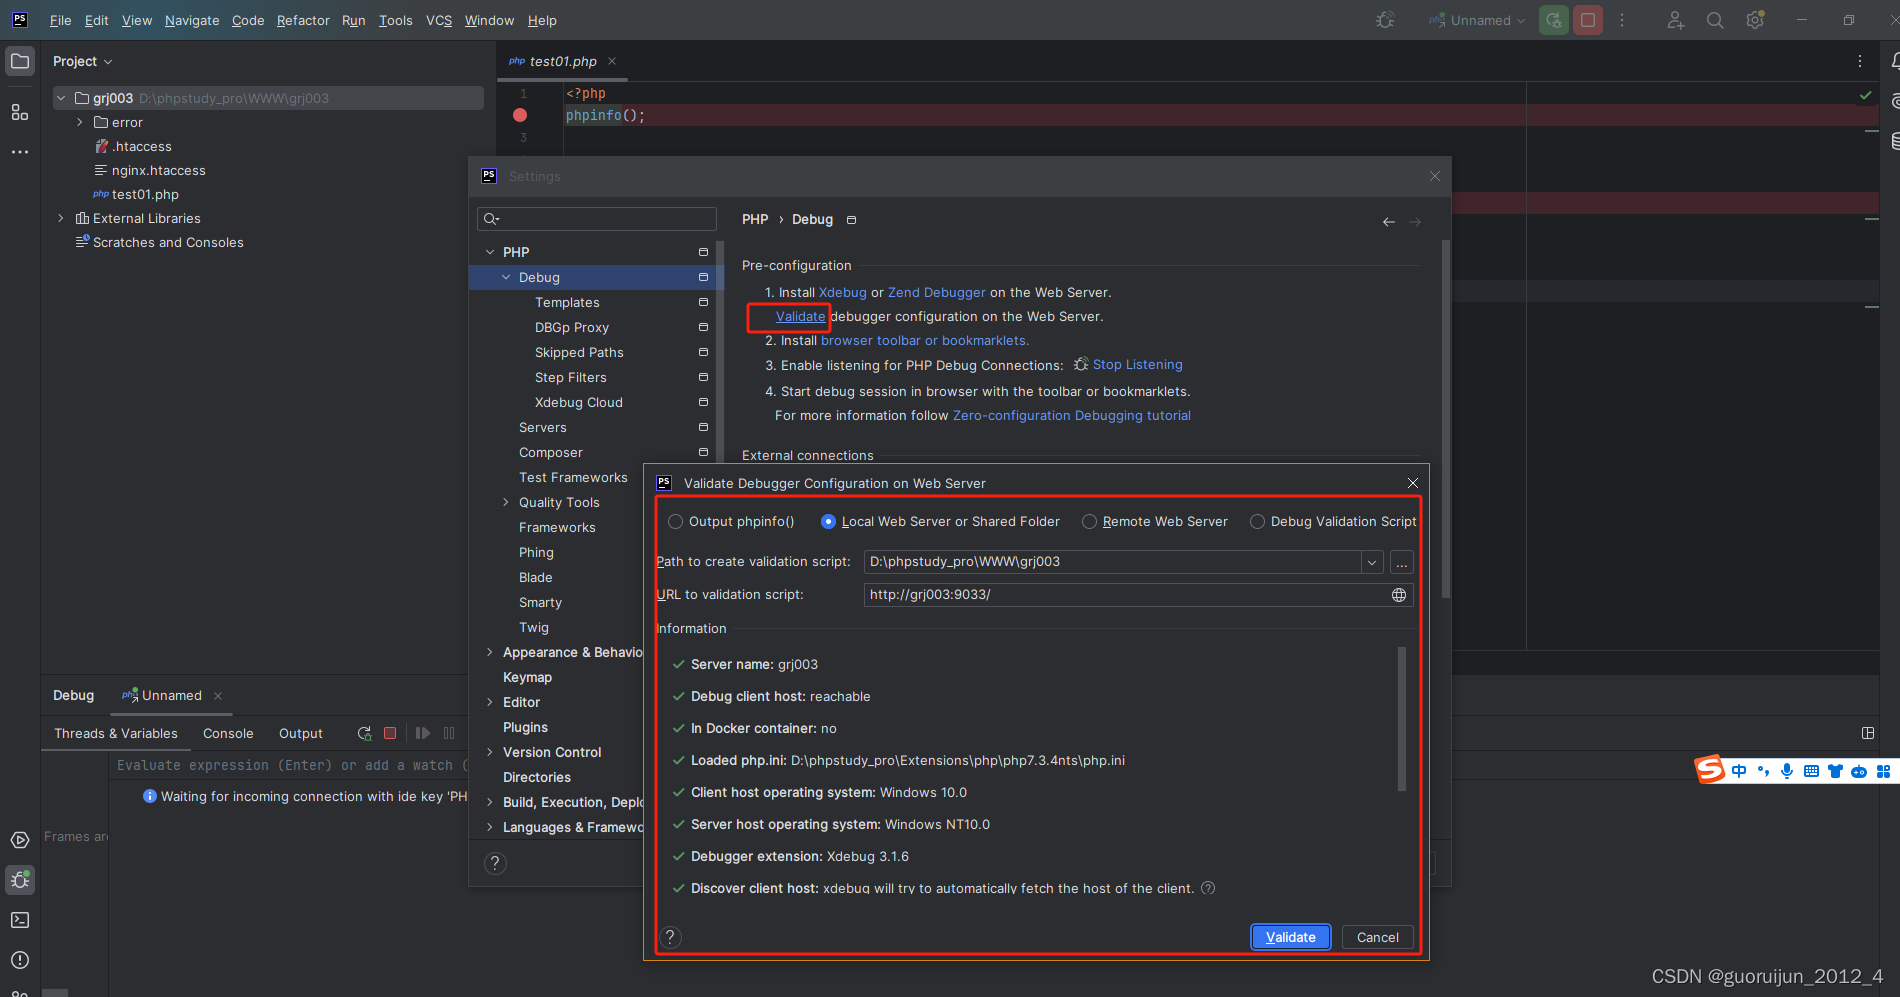Viewport: 1900px width, 997px height.
Task: Expand External Libraries node
Action: click(61, 218)
